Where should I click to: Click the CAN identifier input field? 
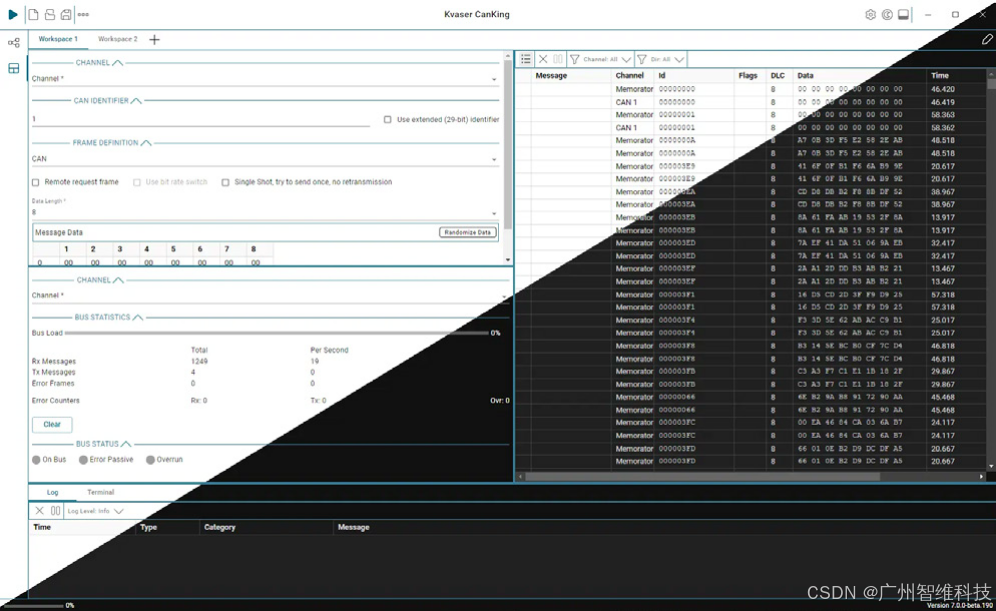click(201, 119)
